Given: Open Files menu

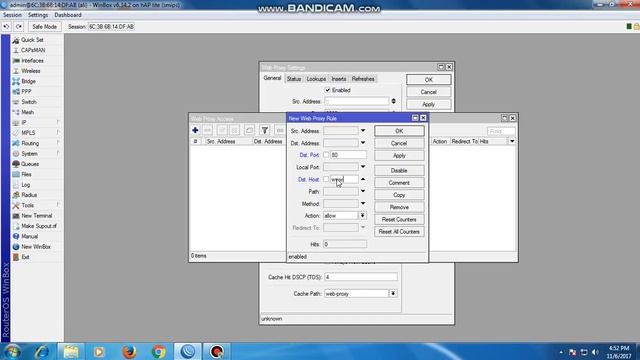Looking at the screenshot, I should click(26, 174).
